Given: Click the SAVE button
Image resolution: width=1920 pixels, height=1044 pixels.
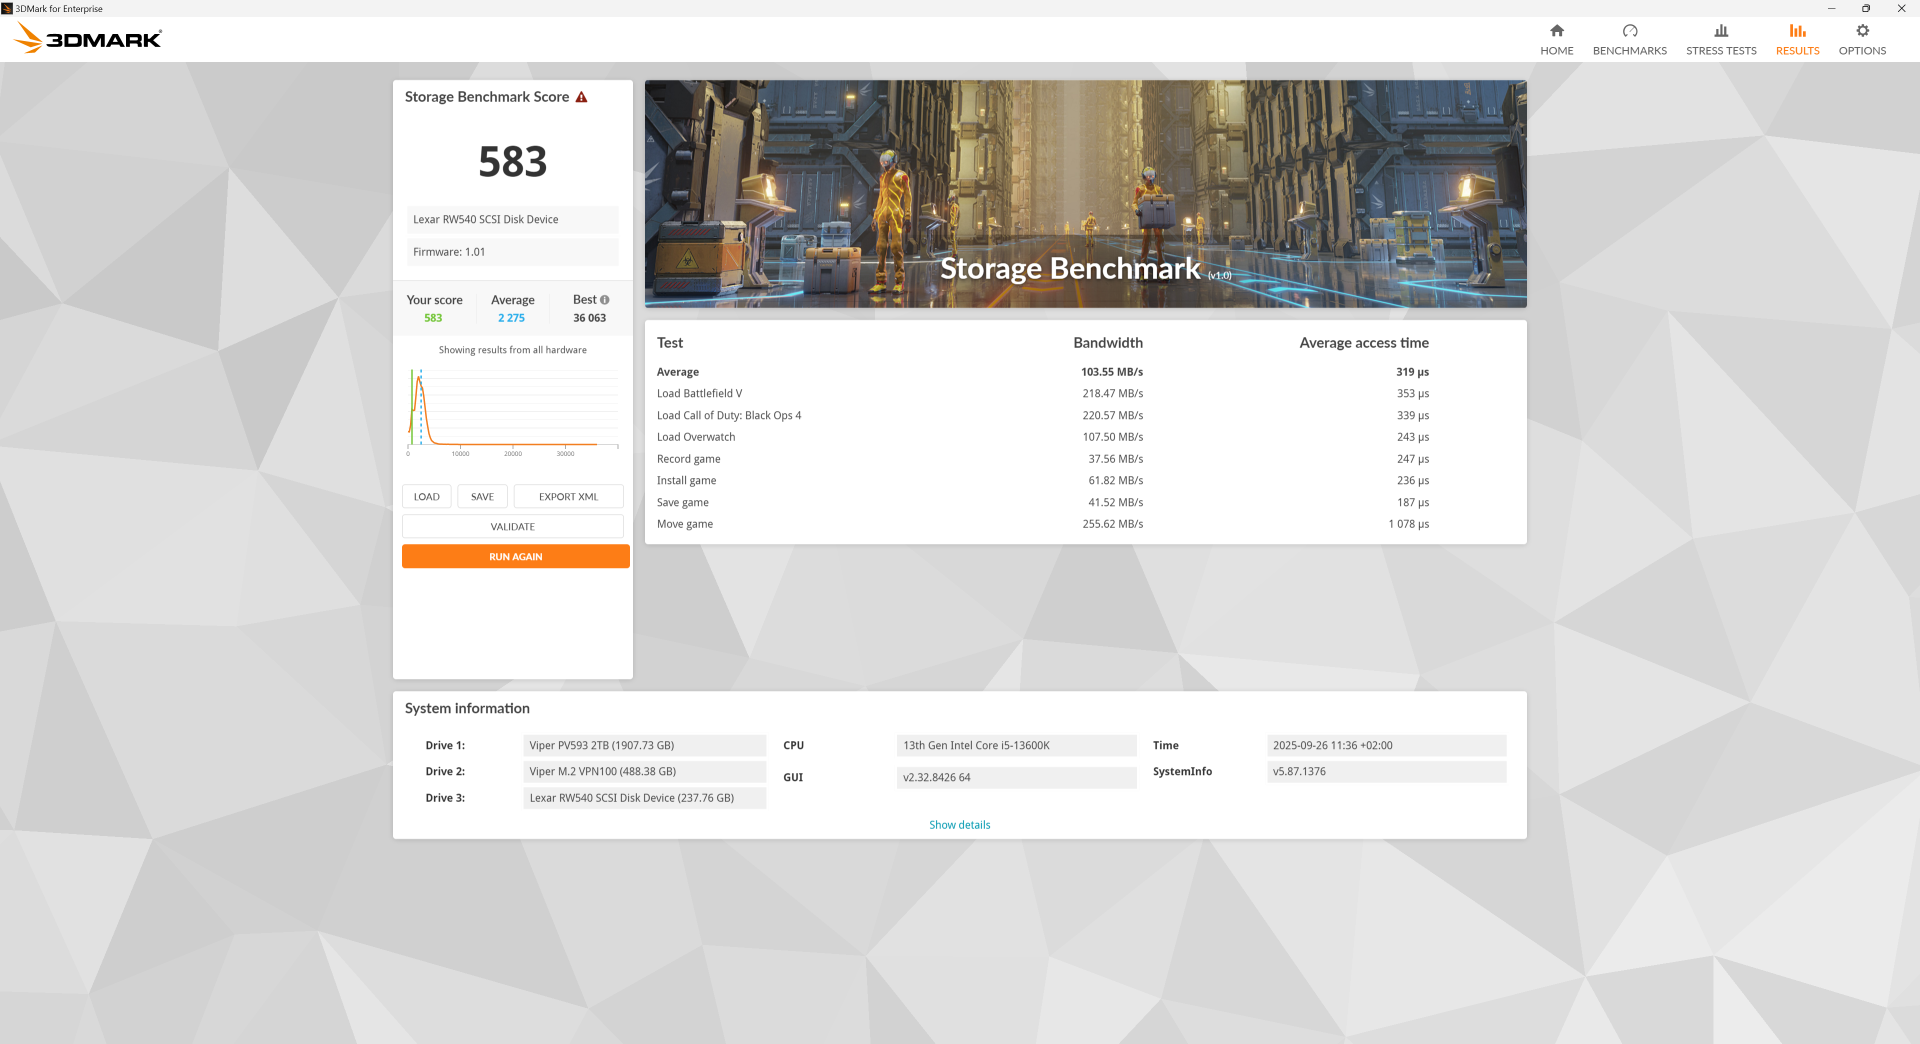Looking at the screenshot, I should 482,497.
